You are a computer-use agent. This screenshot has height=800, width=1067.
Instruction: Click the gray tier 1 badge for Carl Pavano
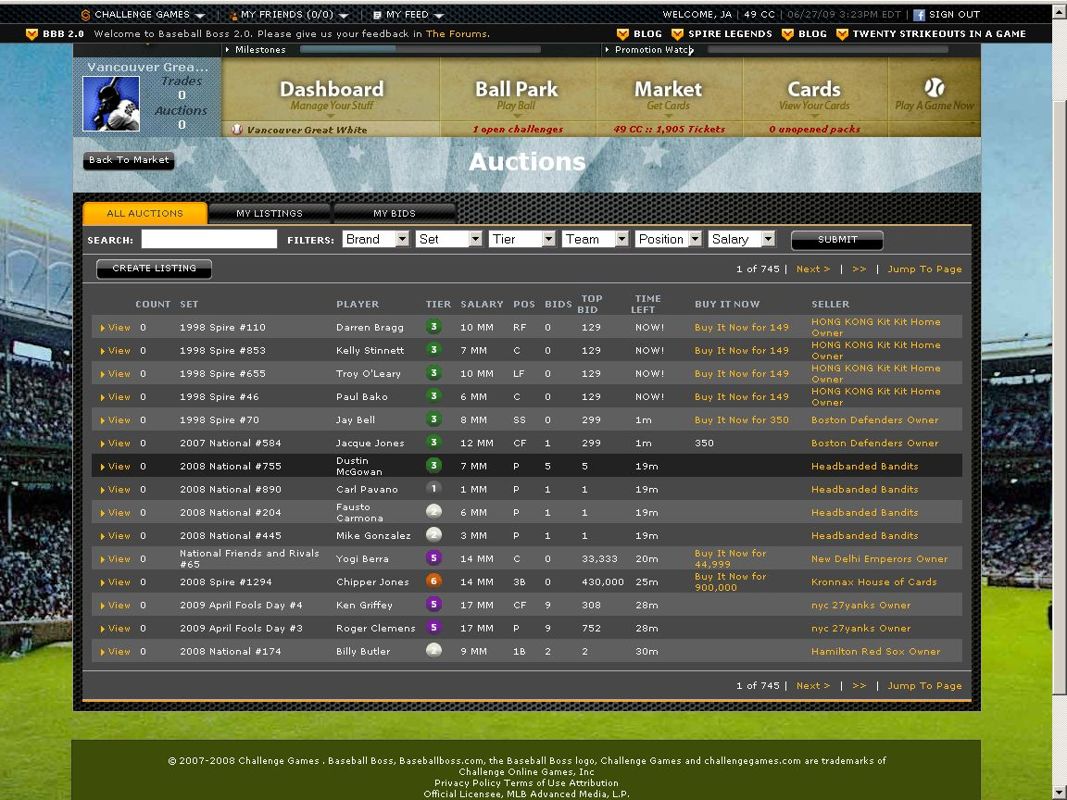coord(433,489)
